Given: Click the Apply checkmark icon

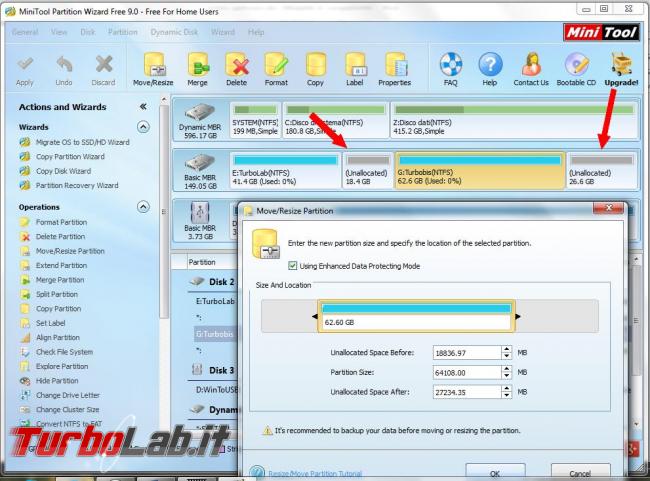Looking at the screenshot, I should 25,65.
